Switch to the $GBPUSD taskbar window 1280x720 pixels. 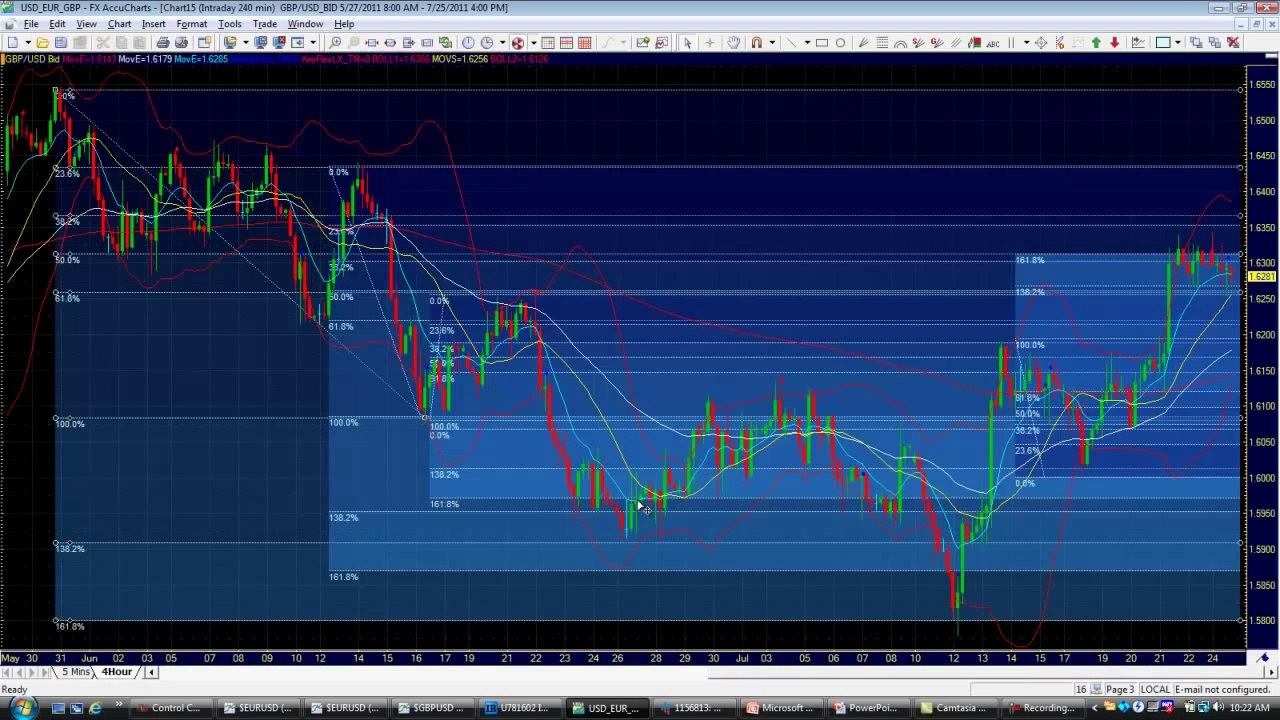point(431,708)
